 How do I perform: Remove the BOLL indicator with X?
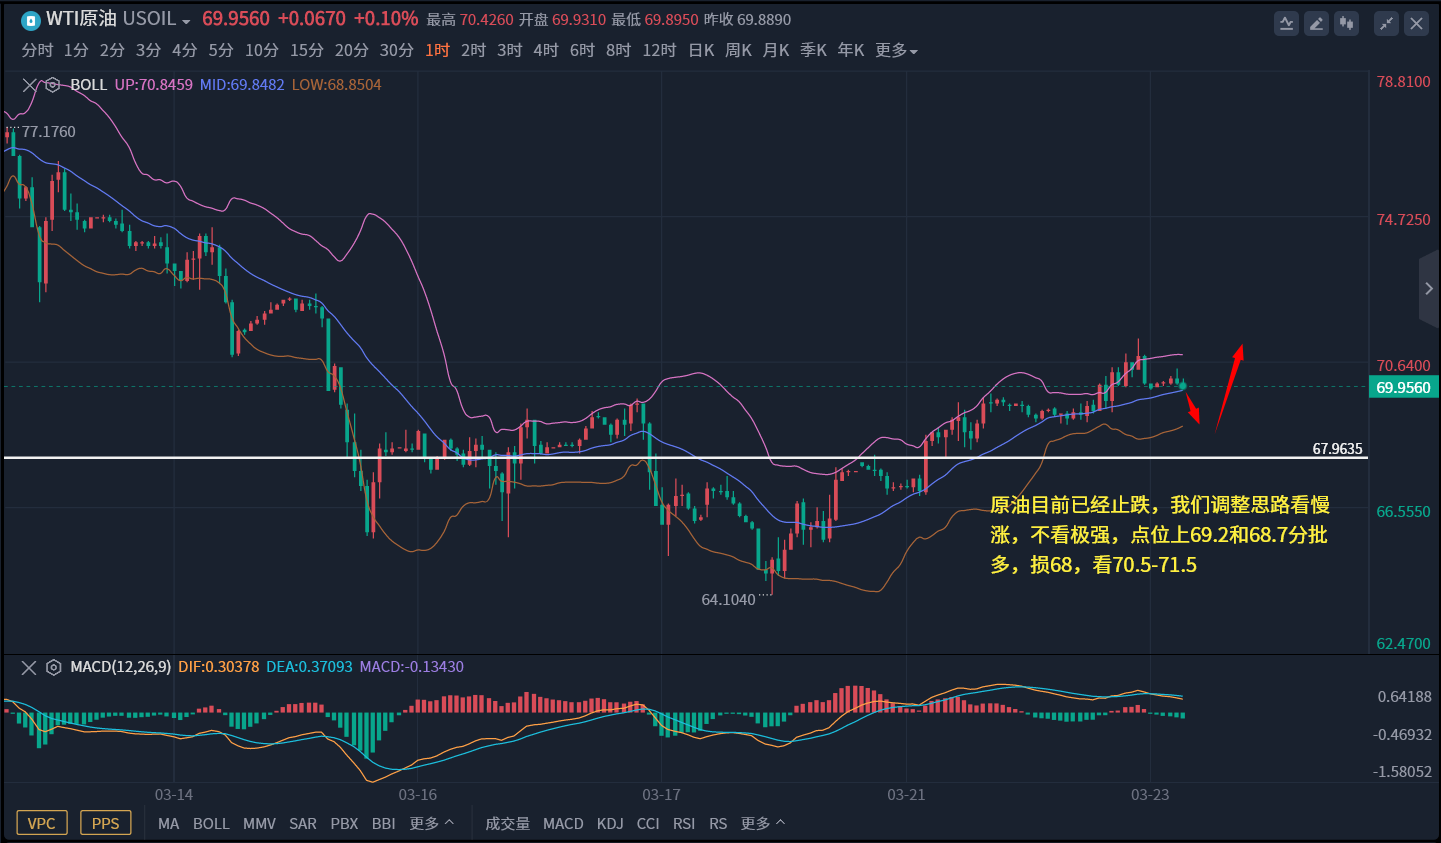[30, 85]
